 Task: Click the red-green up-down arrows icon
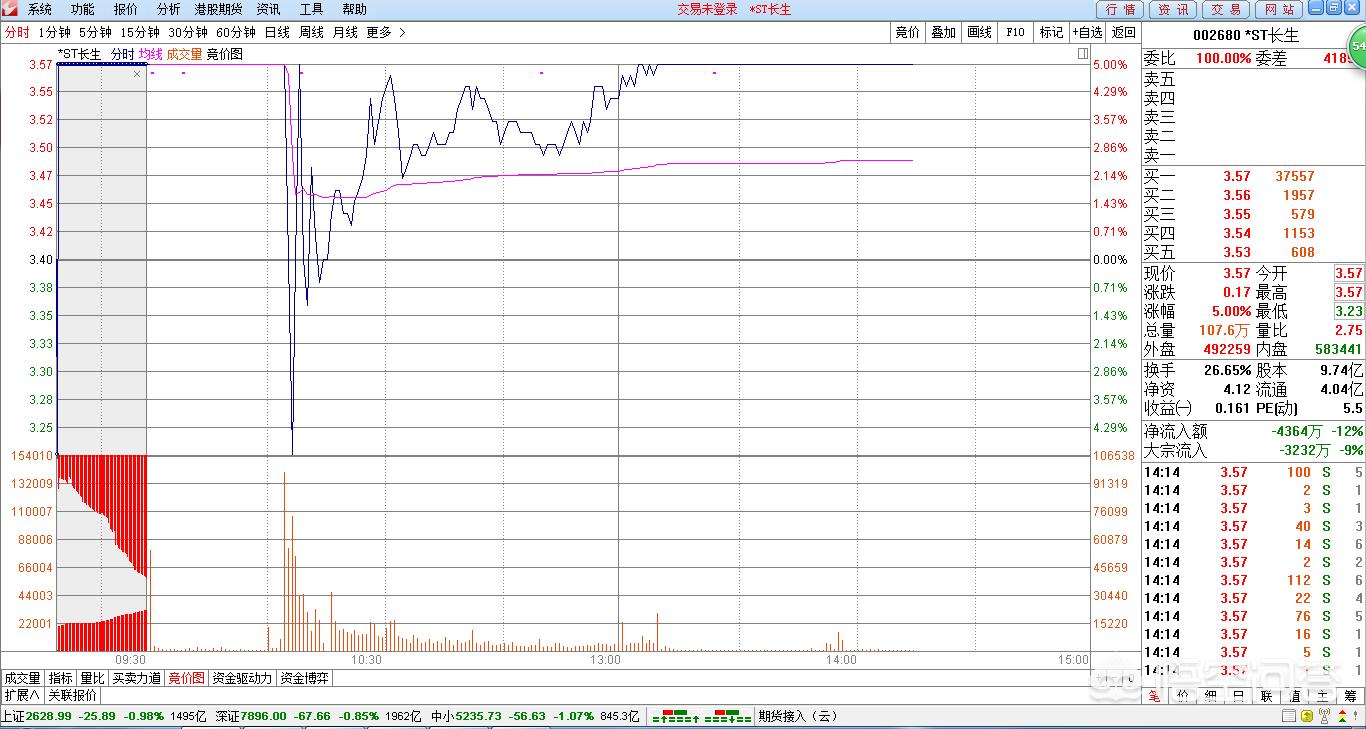[1344, 716]
